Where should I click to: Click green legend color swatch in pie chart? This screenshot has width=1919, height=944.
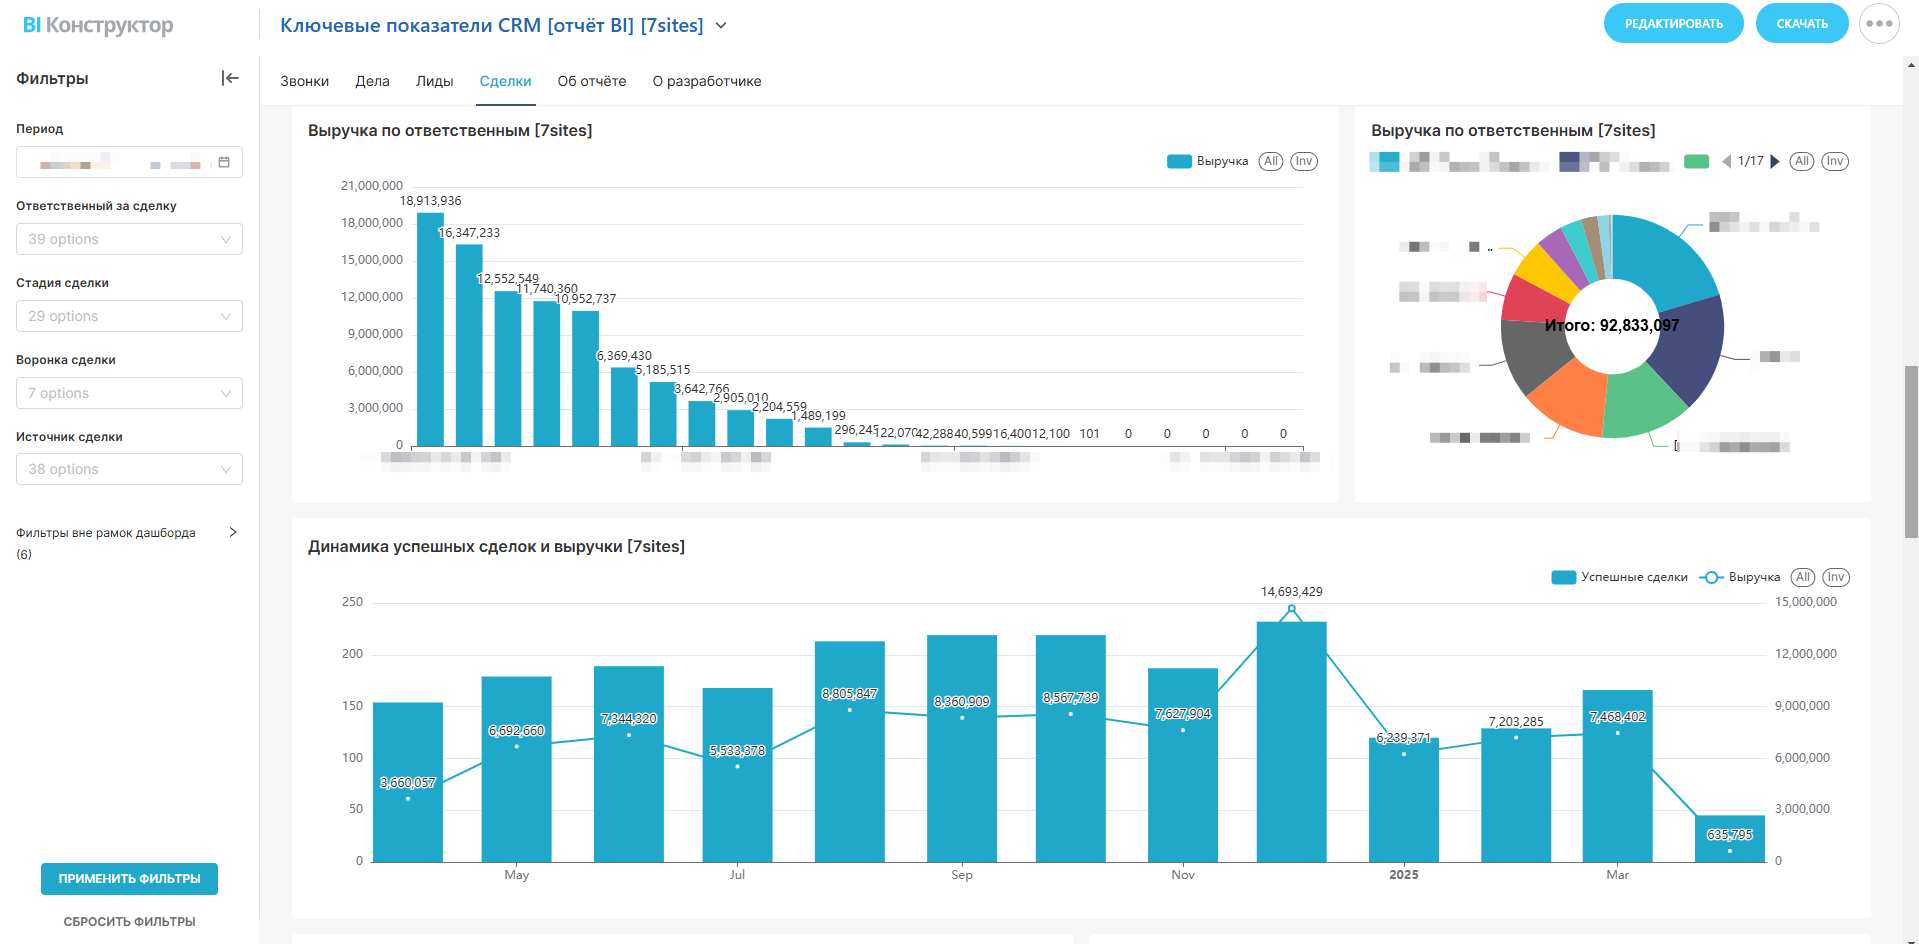tap(1696, 161)
